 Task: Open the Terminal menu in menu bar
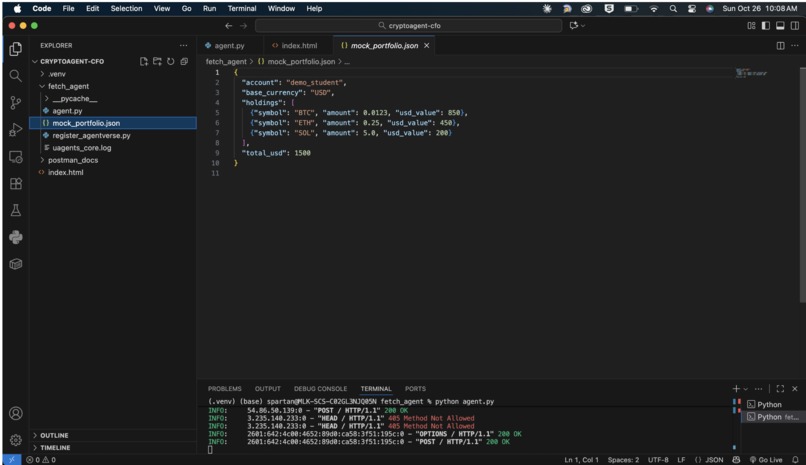click(242, 8)
